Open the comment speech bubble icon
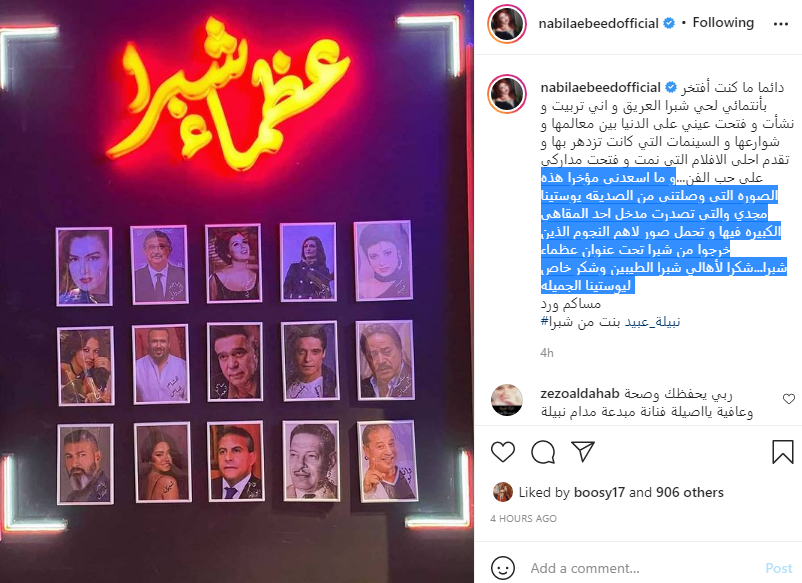 [x=543, y=452]
